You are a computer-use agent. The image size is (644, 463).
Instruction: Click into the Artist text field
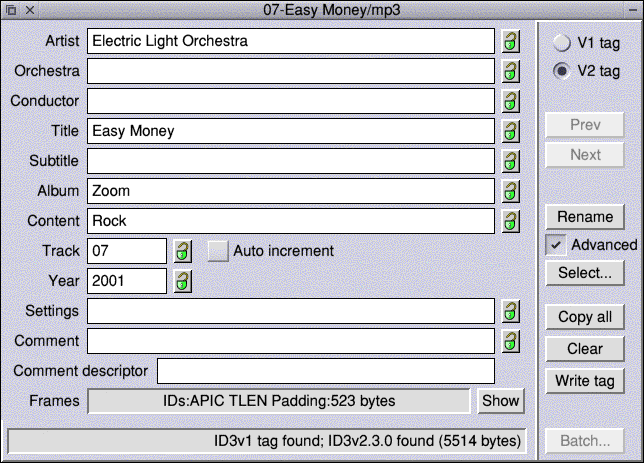pyautogui.click(x=291, y=41)
